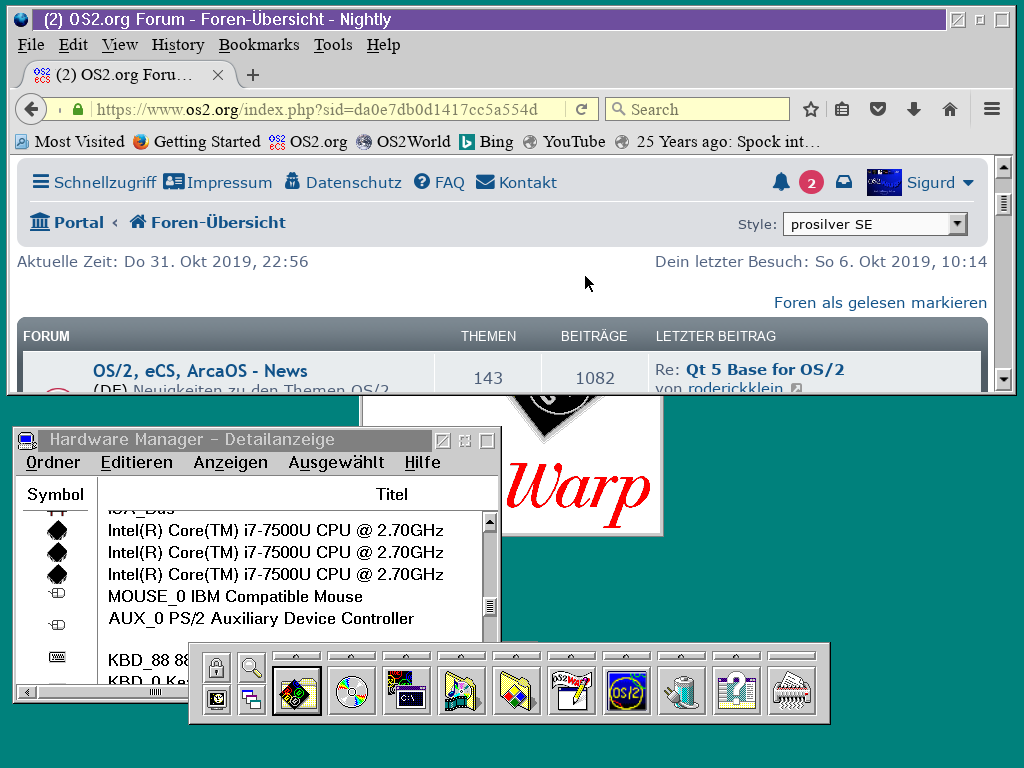
Task: Open the drawer above the blue OS/2 icon
Action: pos(626,656)
